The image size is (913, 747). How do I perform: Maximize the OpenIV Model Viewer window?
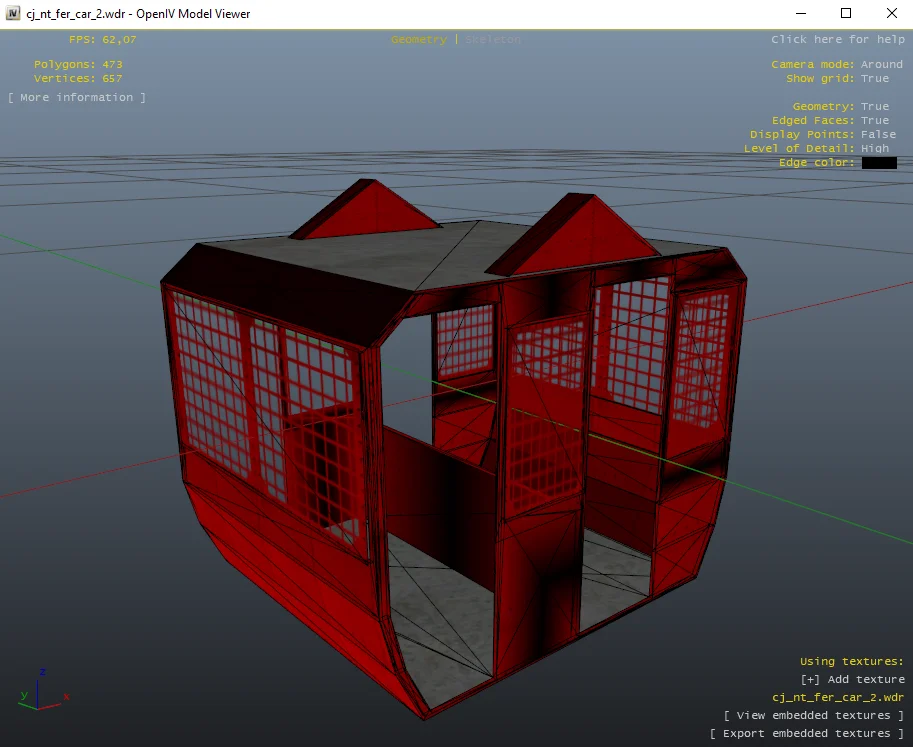(845, 14)
